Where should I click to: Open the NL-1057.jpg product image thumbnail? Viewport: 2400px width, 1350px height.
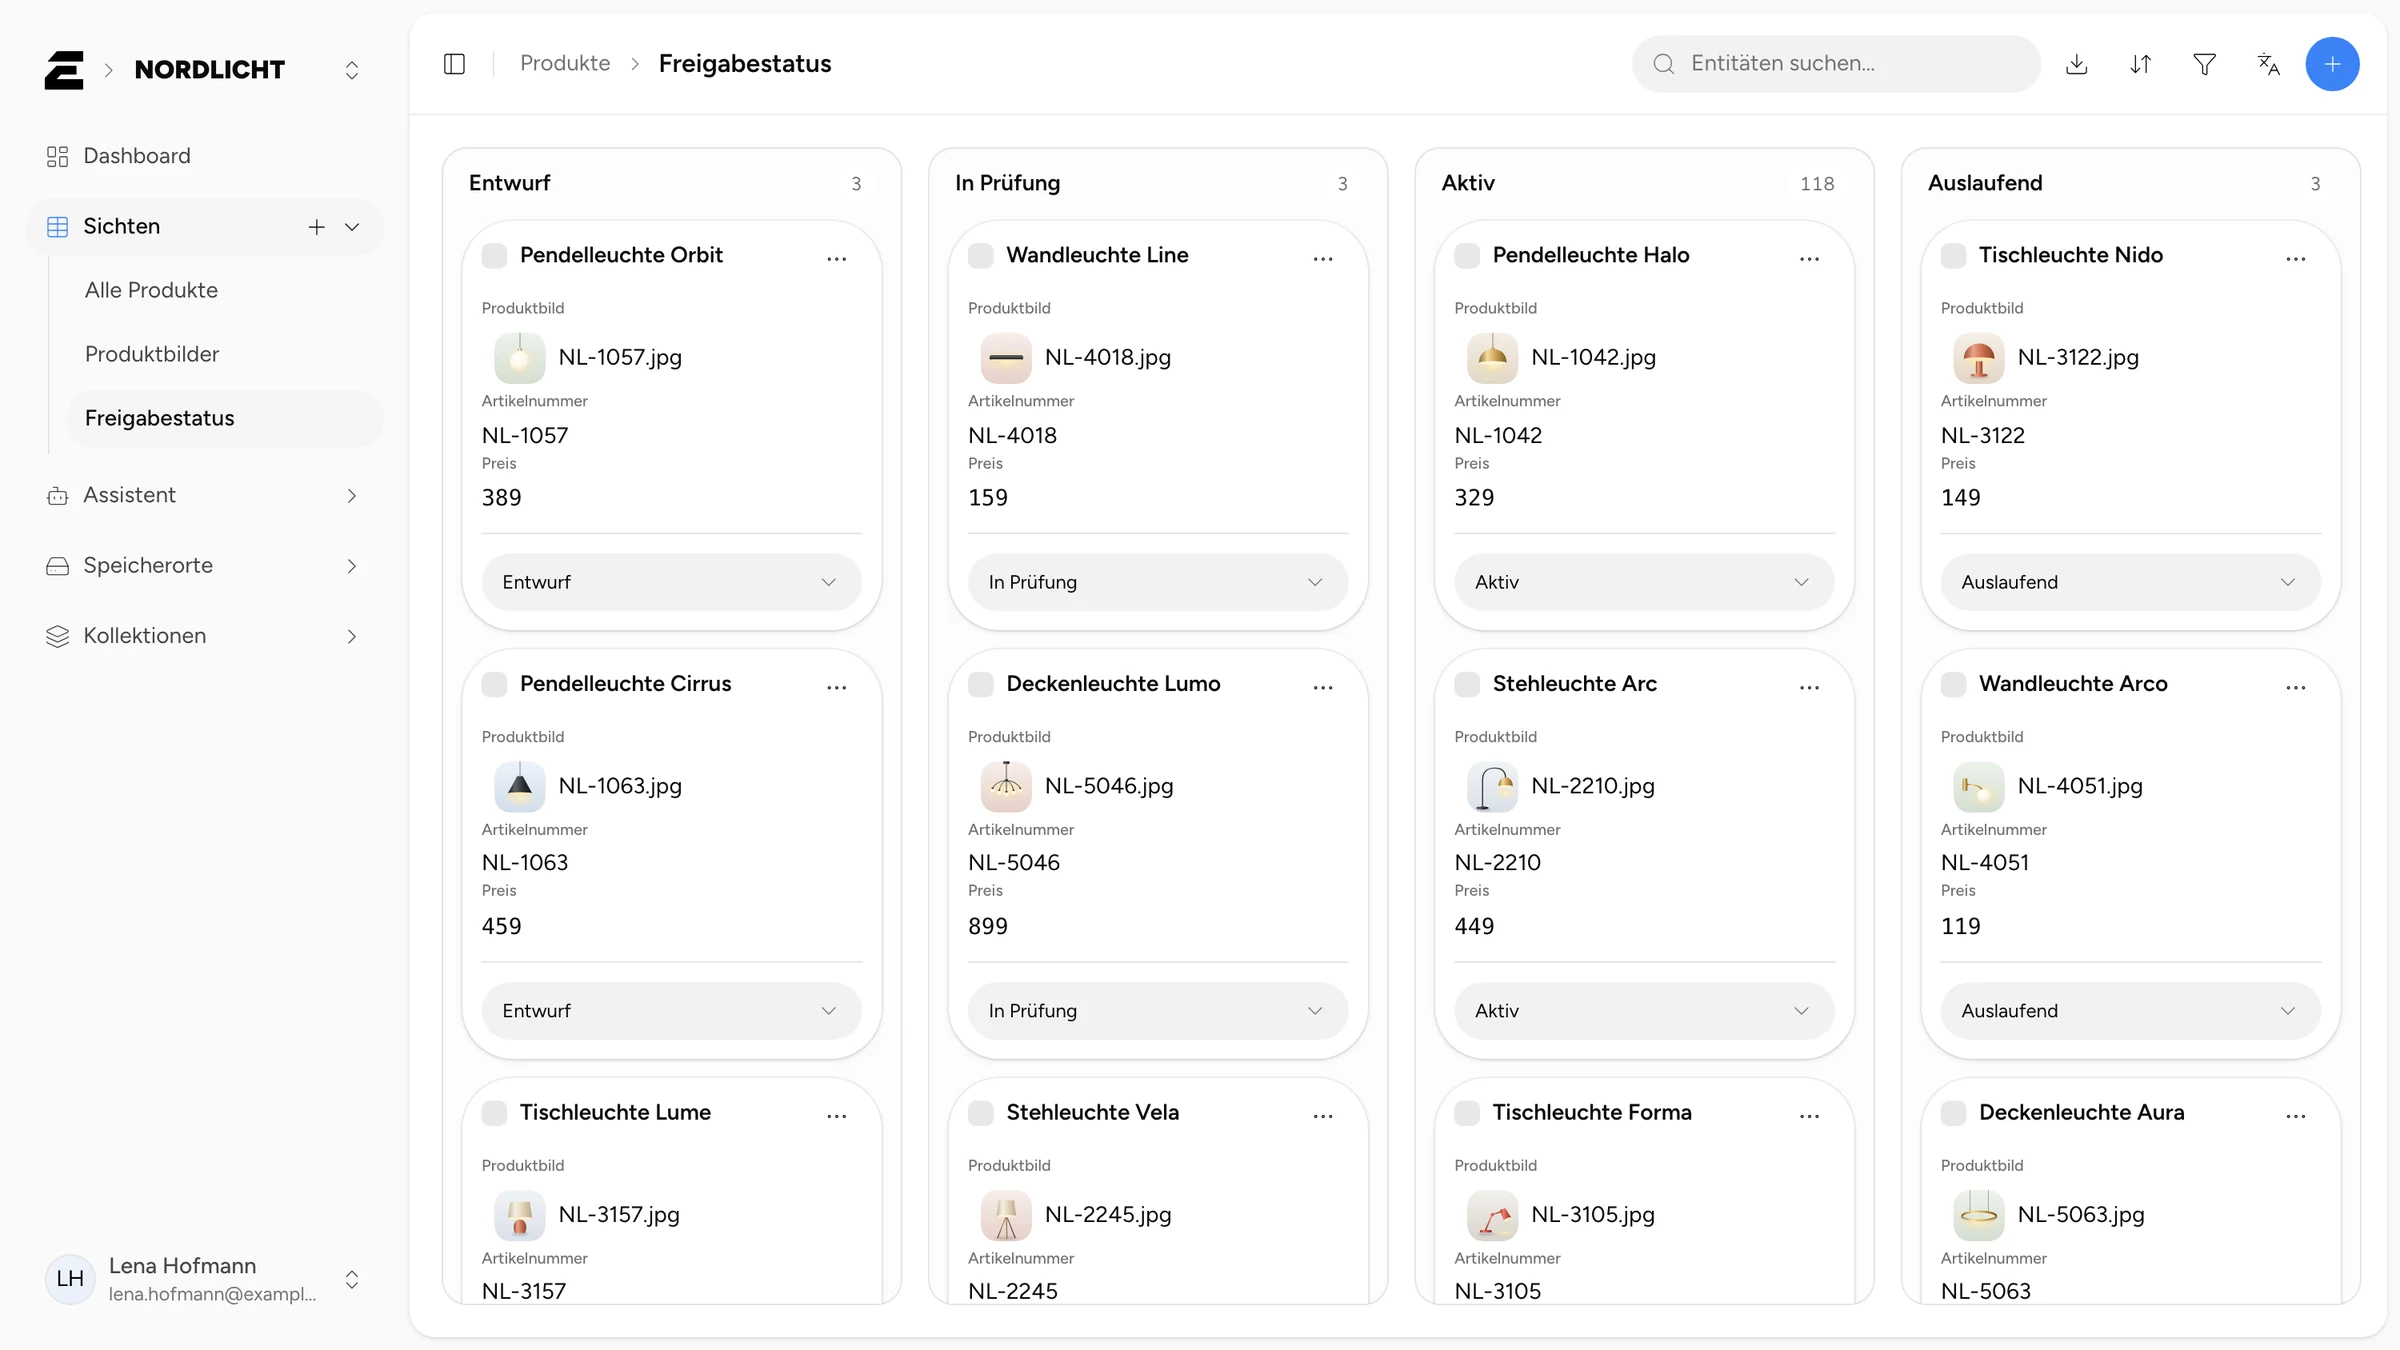pos(520,358)
